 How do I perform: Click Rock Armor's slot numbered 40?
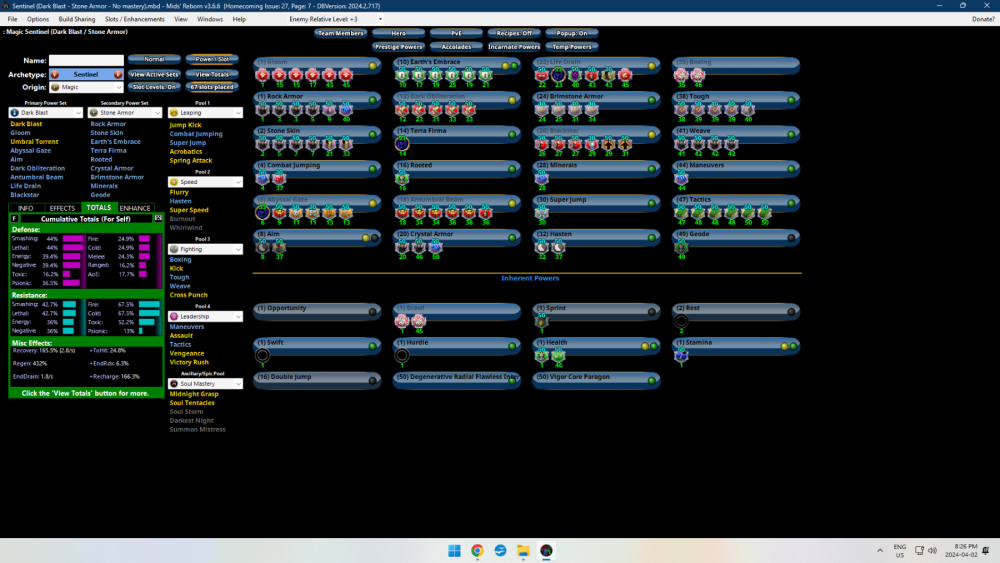346,110
